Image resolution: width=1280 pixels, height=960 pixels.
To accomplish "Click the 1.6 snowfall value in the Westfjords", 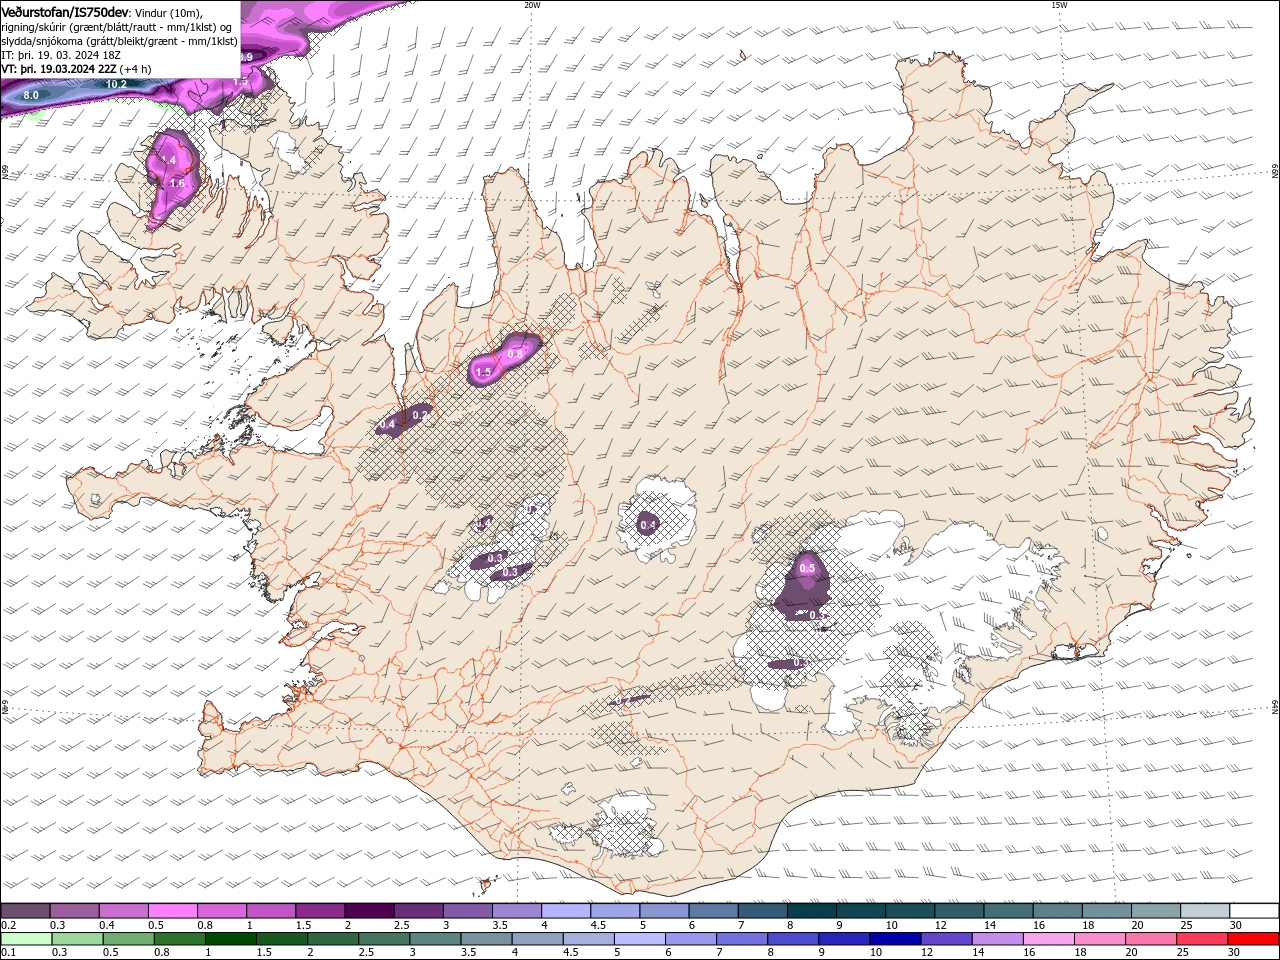I will [177, 183].
